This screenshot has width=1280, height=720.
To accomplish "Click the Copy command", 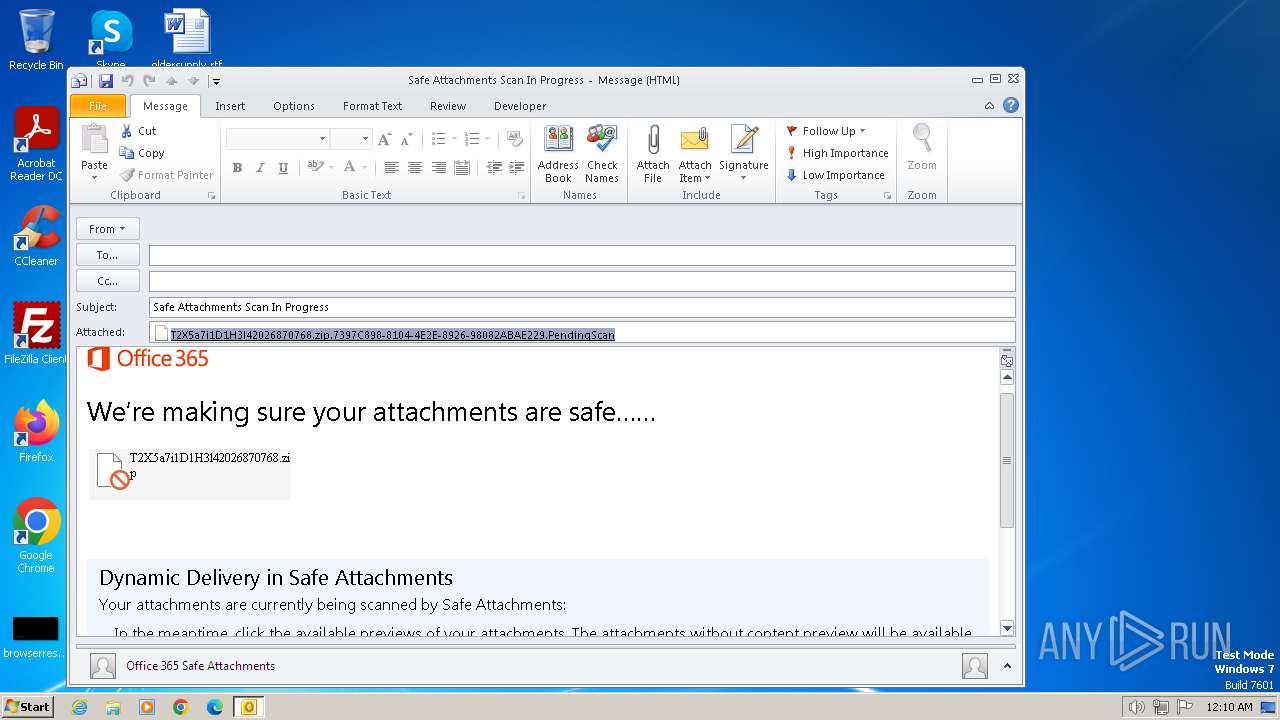I will pyautogui.click(x=142, y=153).
